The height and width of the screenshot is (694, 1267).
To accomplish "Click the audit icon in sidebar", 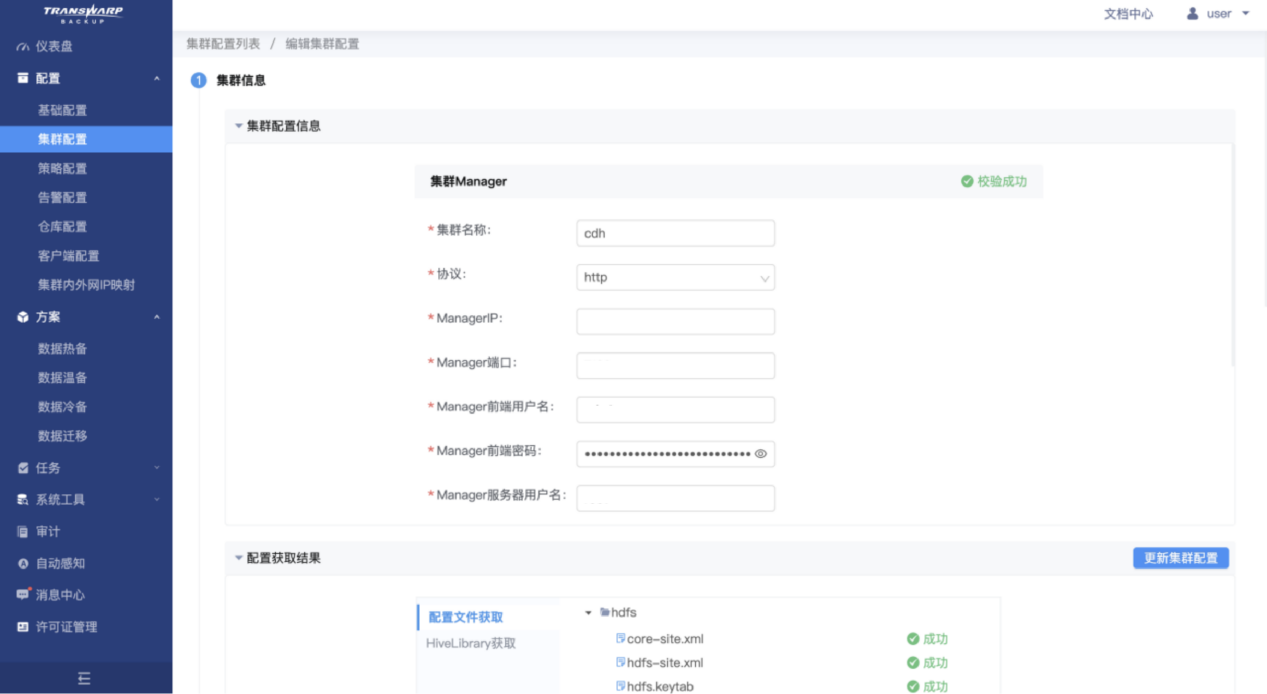I will click(x=23, y=532).
